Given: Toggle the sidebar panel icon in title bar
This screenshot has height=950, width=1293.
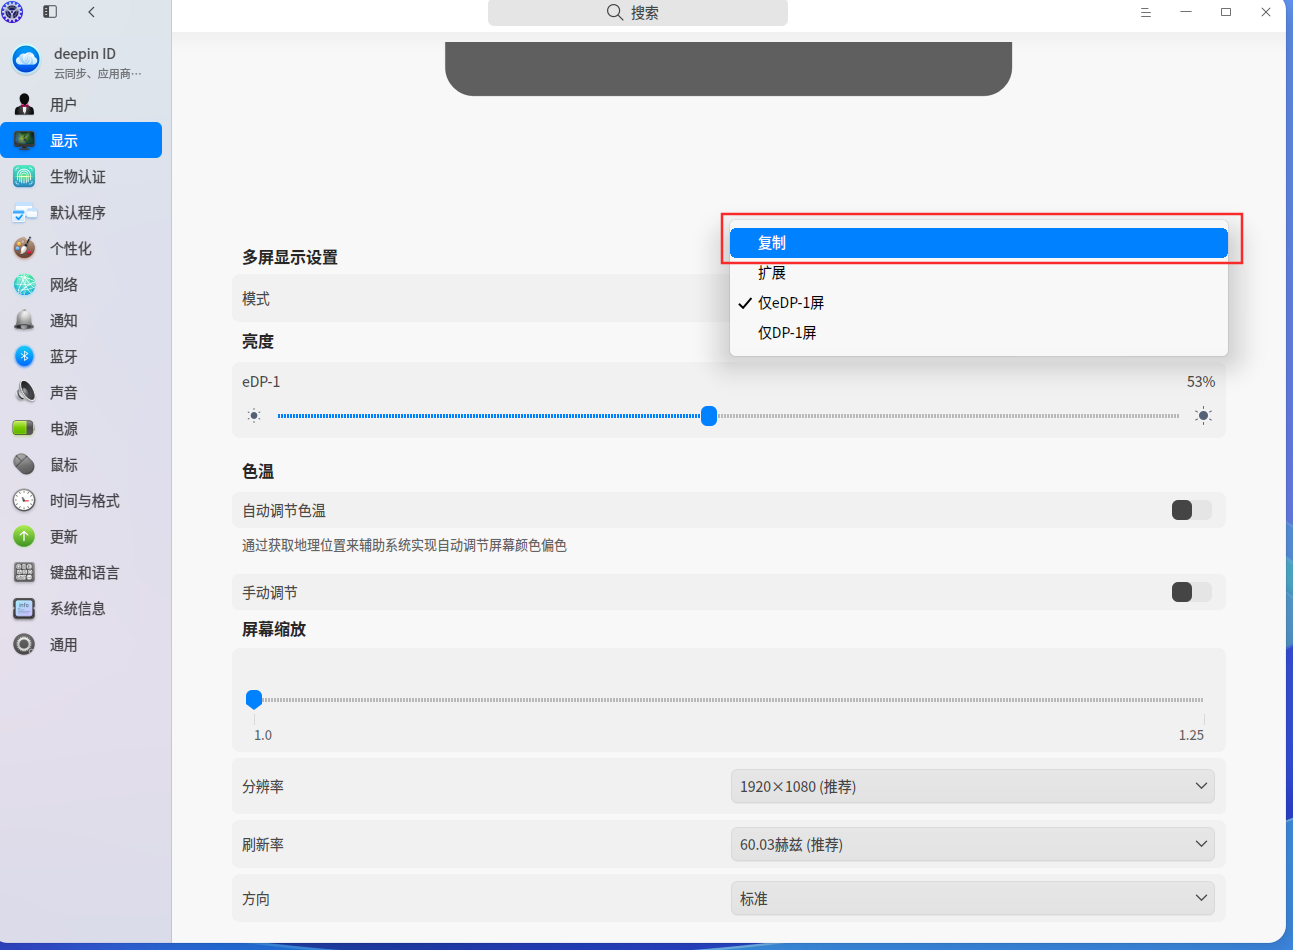Looking at the screenshot, I should 50,12.
